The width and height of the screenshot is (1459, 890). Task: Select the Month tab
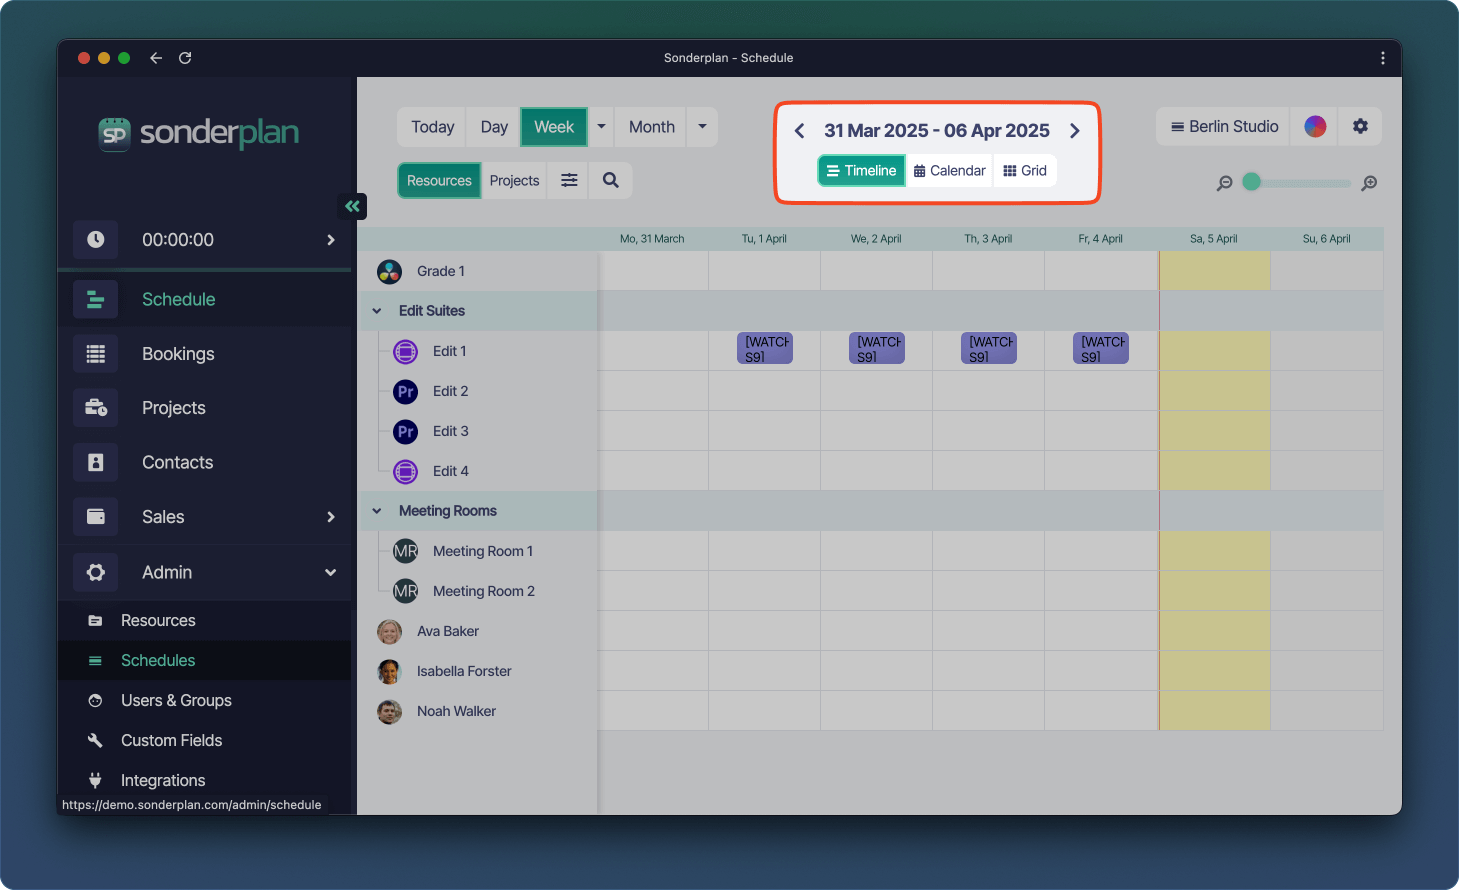tap(650, 127)
